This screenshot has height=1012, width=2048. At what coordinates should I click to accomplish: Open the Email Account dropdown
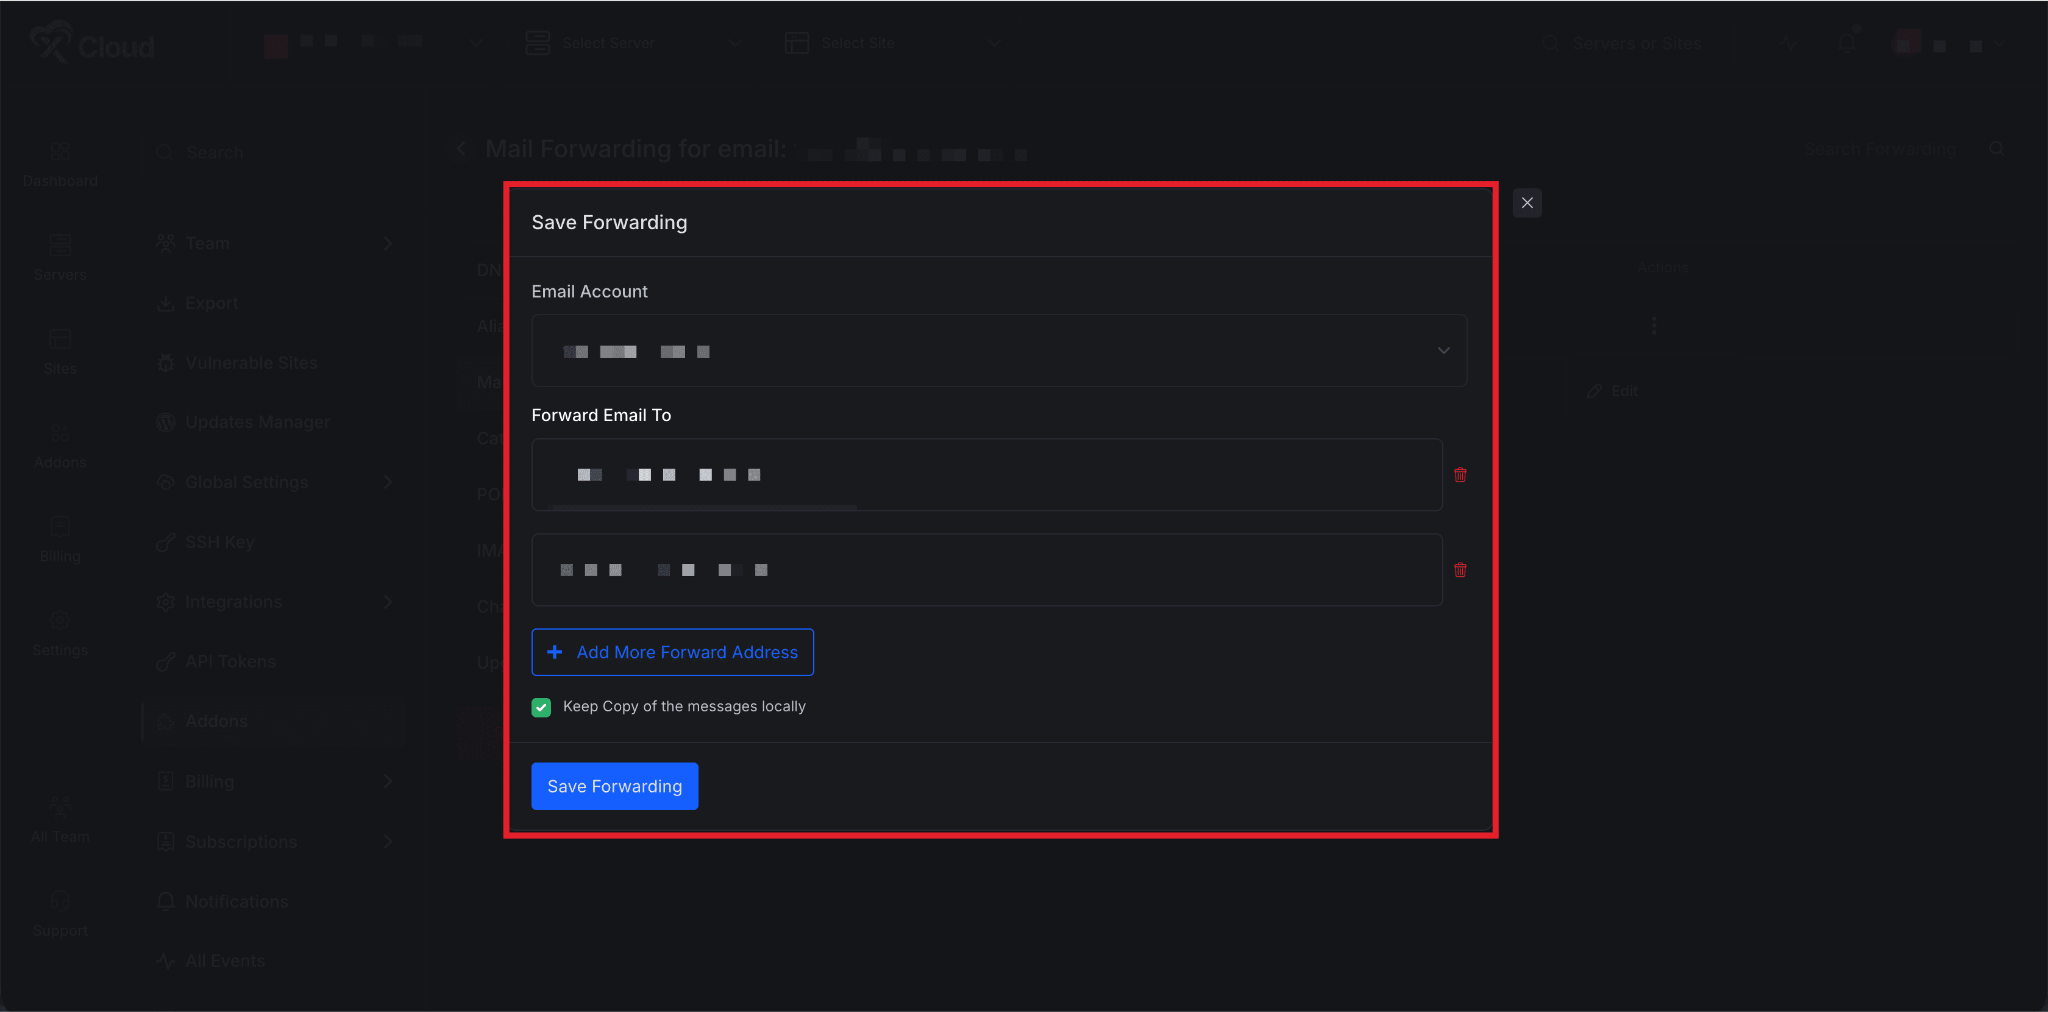coord(999,351)
